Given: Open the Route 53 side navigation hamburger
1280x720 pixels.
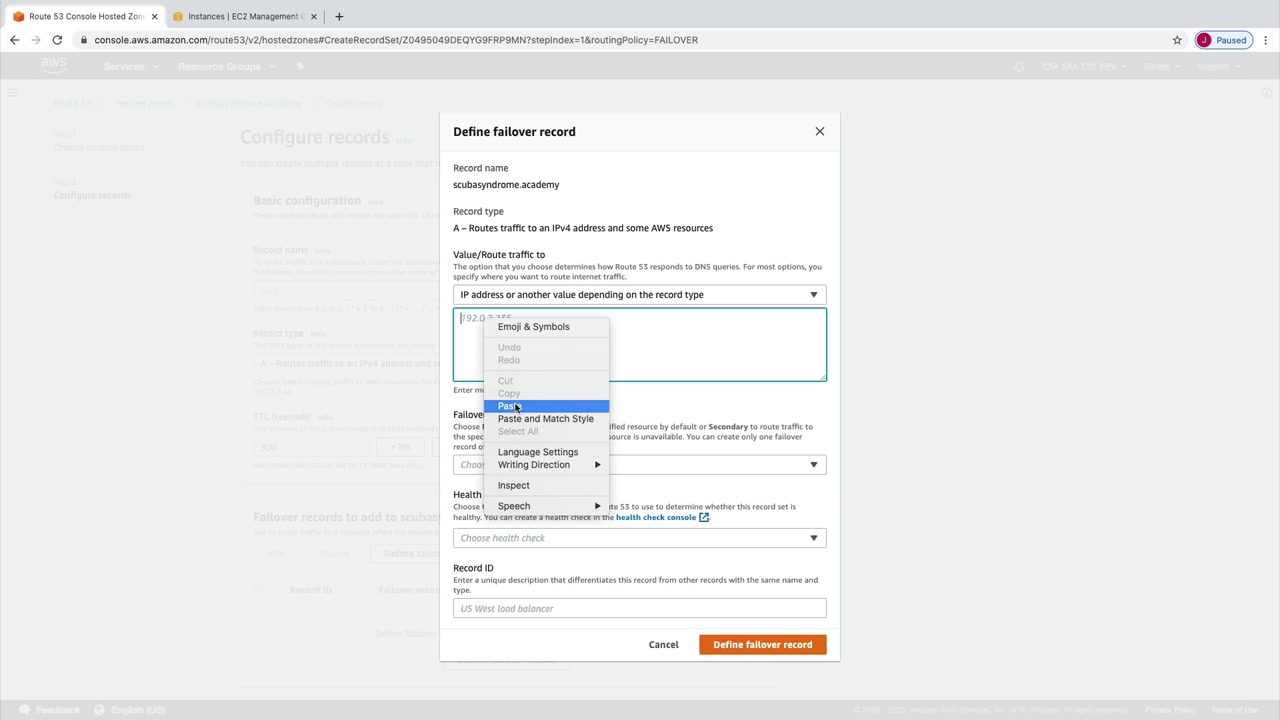Looking at the screenshot, I should pyautogui.click(x=13, y=93).
